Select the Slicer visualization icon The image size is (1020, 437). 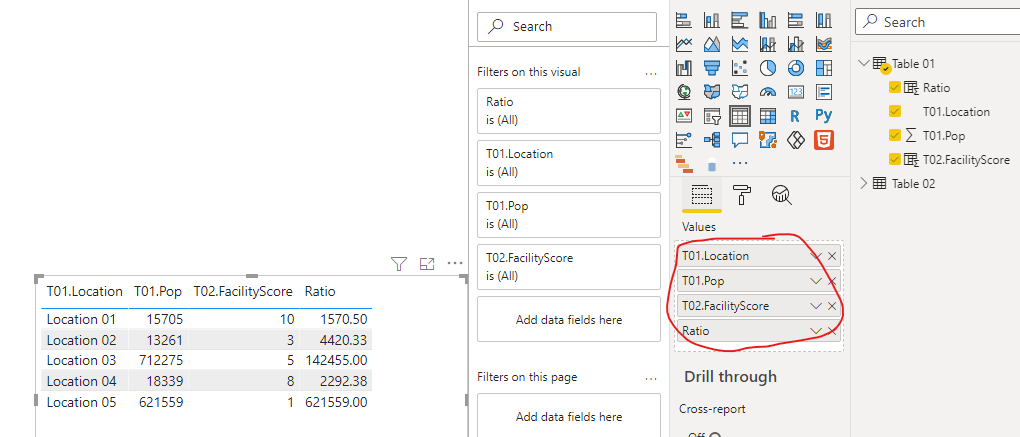712,116
